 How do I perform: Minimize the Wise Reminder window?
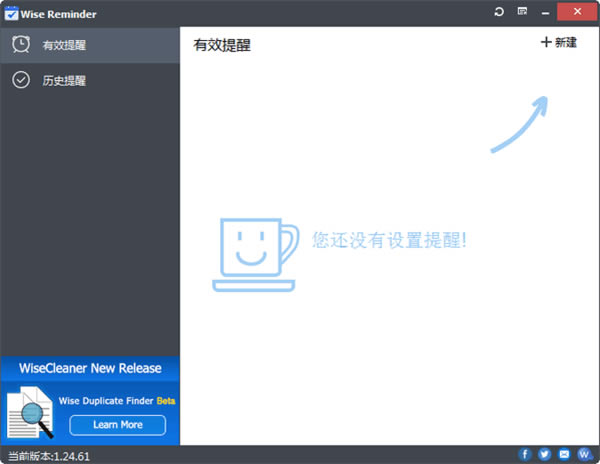[x=546, y=11]
